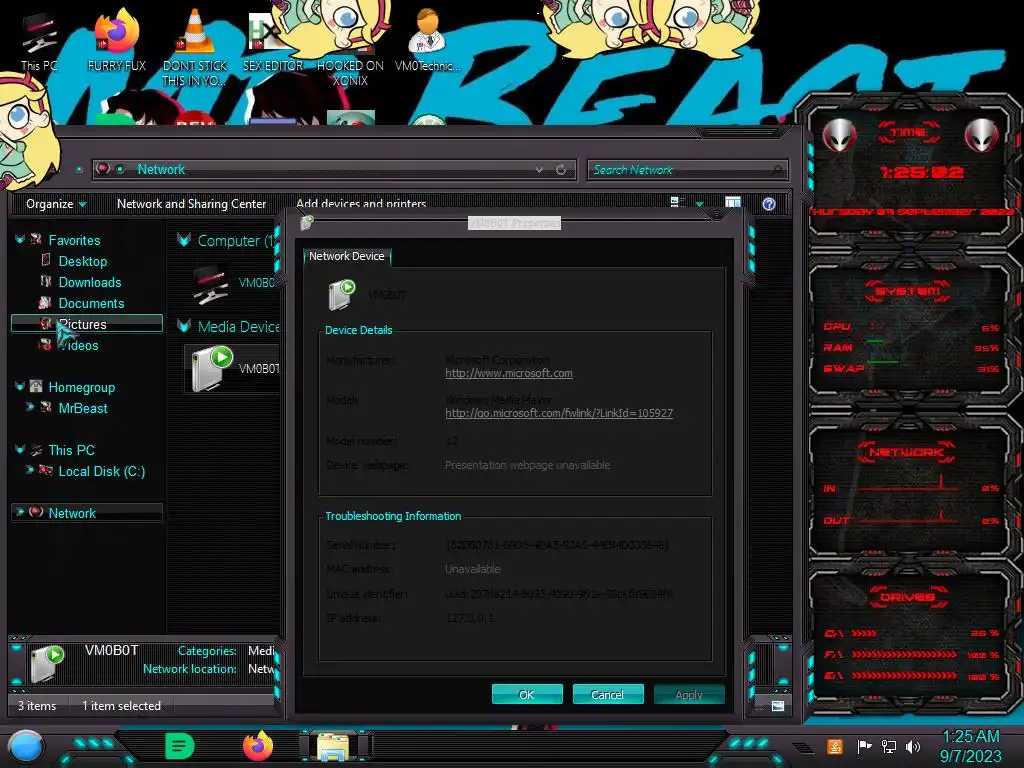1024x768 pixels.
Task: Open the green notes taskbar app
Action: (x=180, y=746)
